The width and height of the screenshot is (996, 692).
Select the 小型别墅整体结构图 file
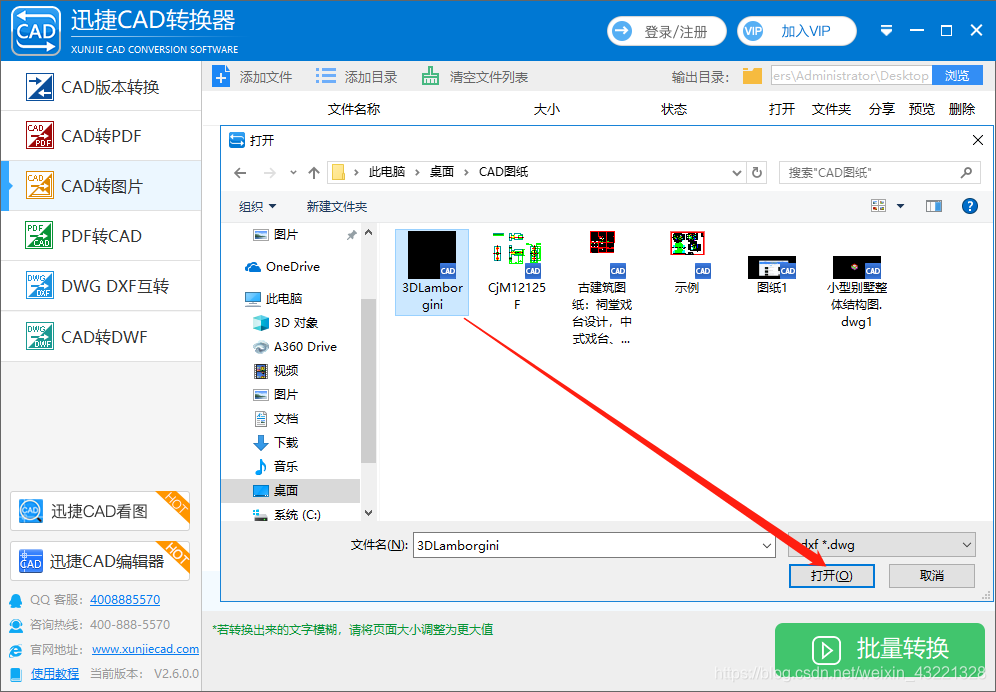[x=856, y=292]
